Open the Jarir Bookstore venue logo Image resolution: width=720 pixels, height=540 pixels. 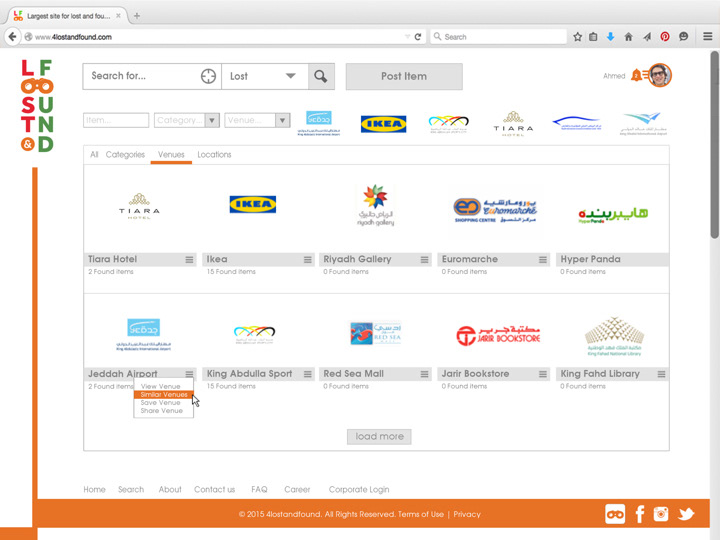tap(498, 335)
